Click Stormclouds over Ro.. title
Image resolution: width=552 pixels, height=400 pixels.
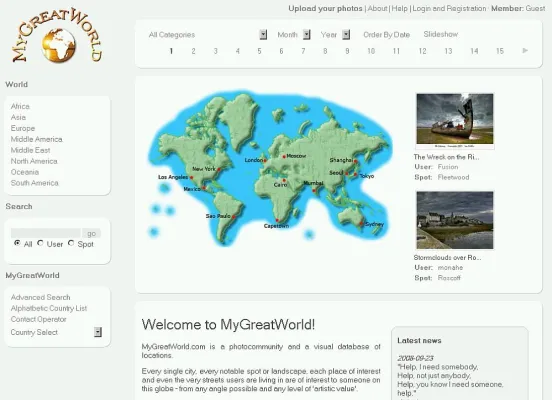coord(447,257)
